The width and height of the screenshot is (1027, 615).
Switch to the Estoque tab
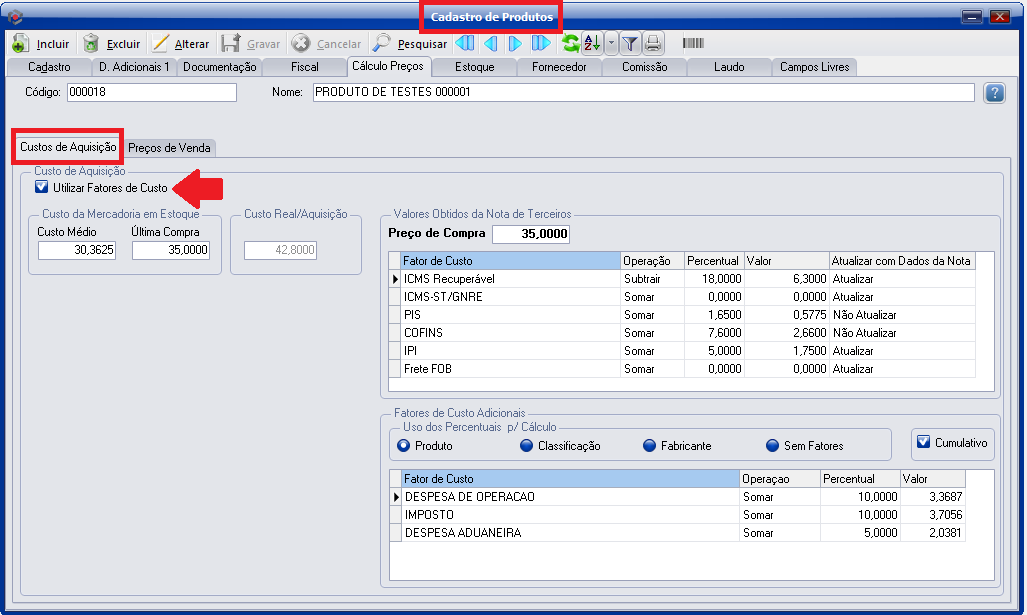(474, 67)
